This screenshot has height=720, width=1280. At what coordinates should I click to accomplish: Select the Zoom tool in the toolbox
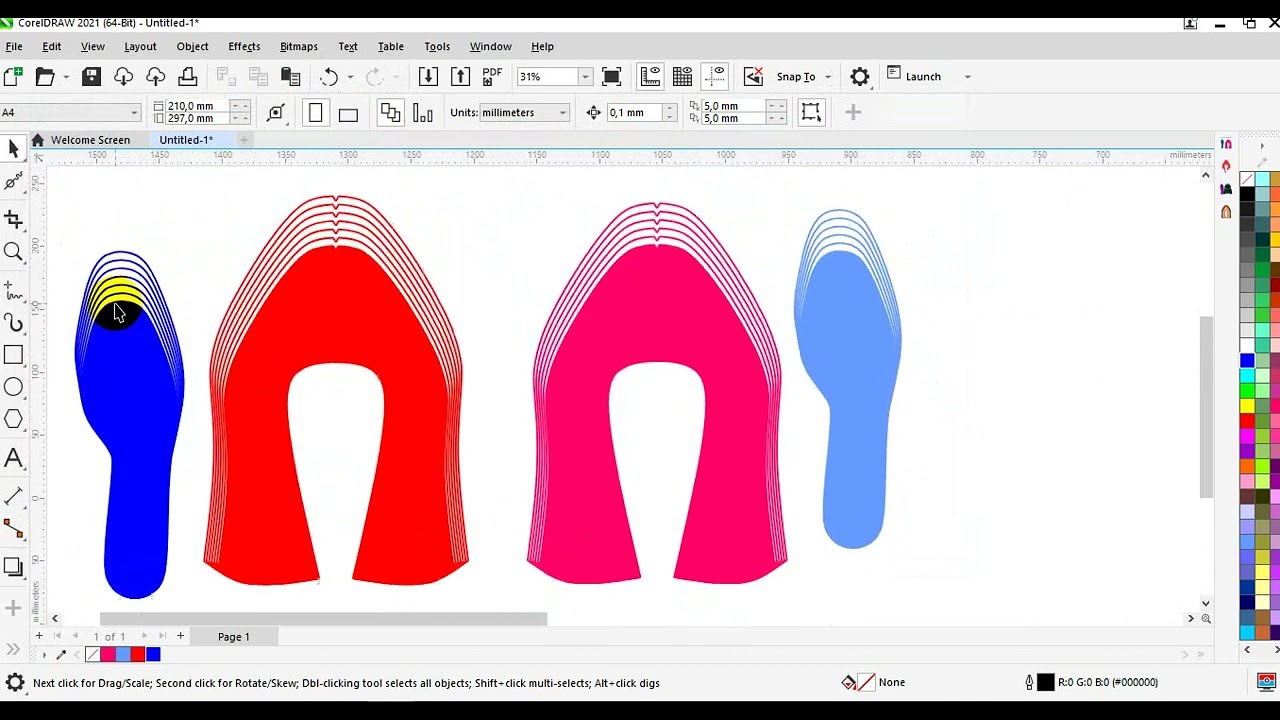pyautogui.click(x=13, y=252)
